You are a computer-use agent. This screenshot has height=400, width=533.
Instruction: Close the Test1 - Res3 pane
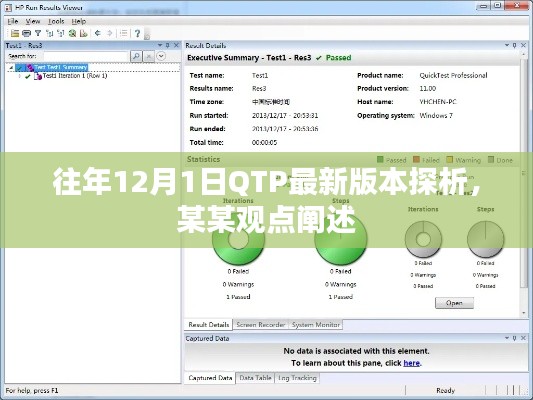tap(176, 45)
